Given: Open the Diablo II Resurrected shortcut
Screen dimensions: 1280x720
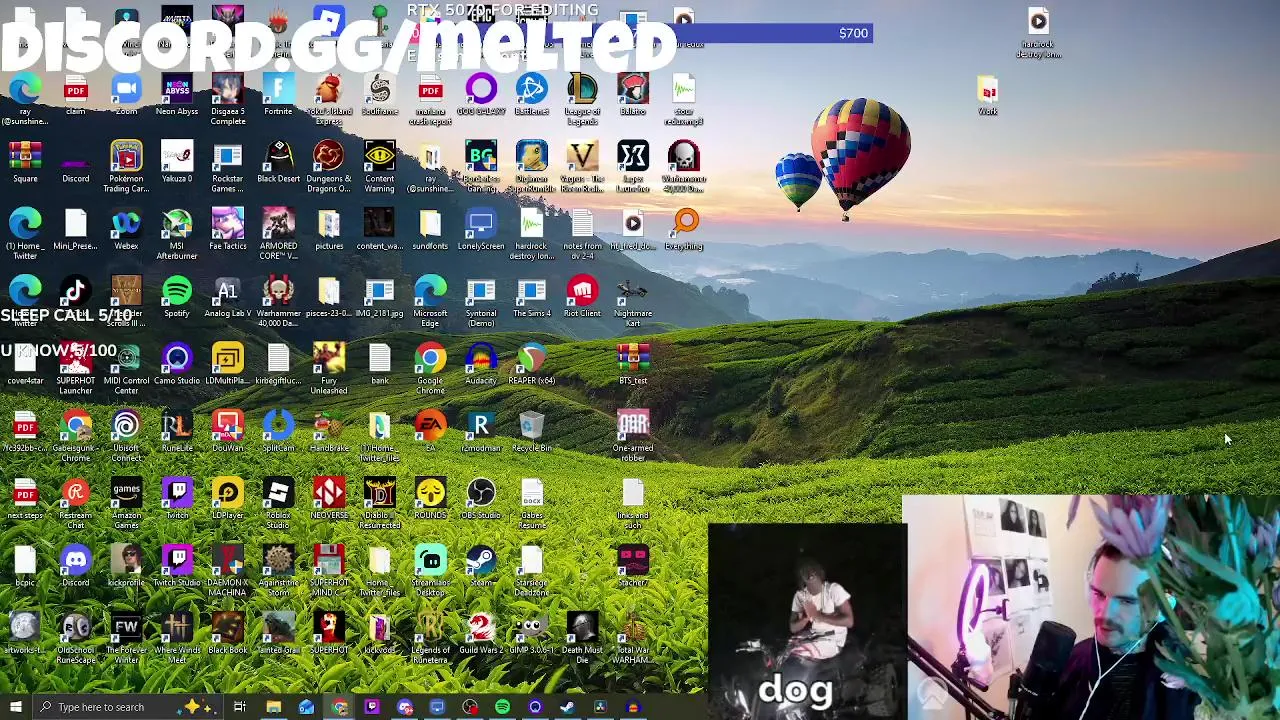Looking at the screenshot, I should [x=379, y=493].
